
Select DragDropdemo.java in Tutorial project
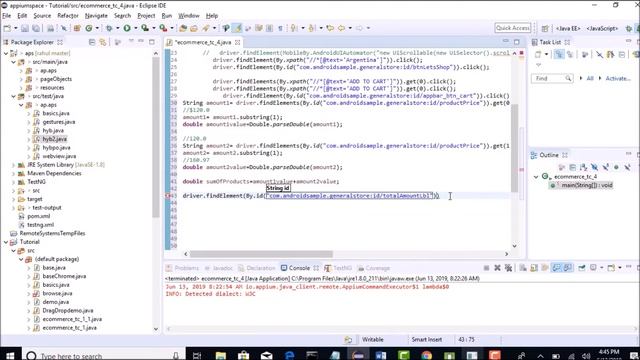pyautogui.click(x=68, y=311)
